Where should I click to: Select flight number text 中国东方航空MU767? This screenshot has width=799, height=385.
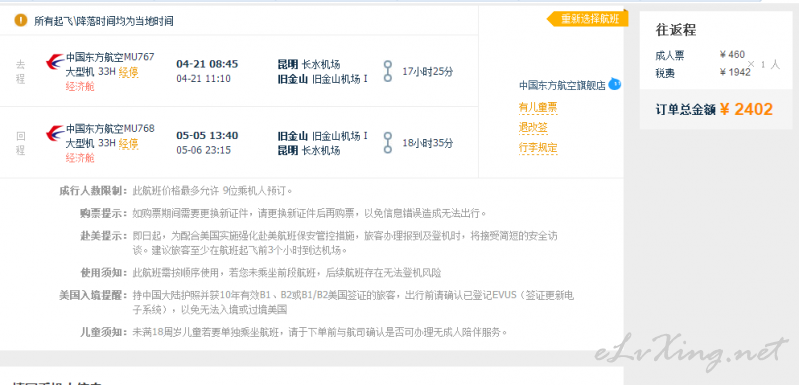[x=110, y=57]
